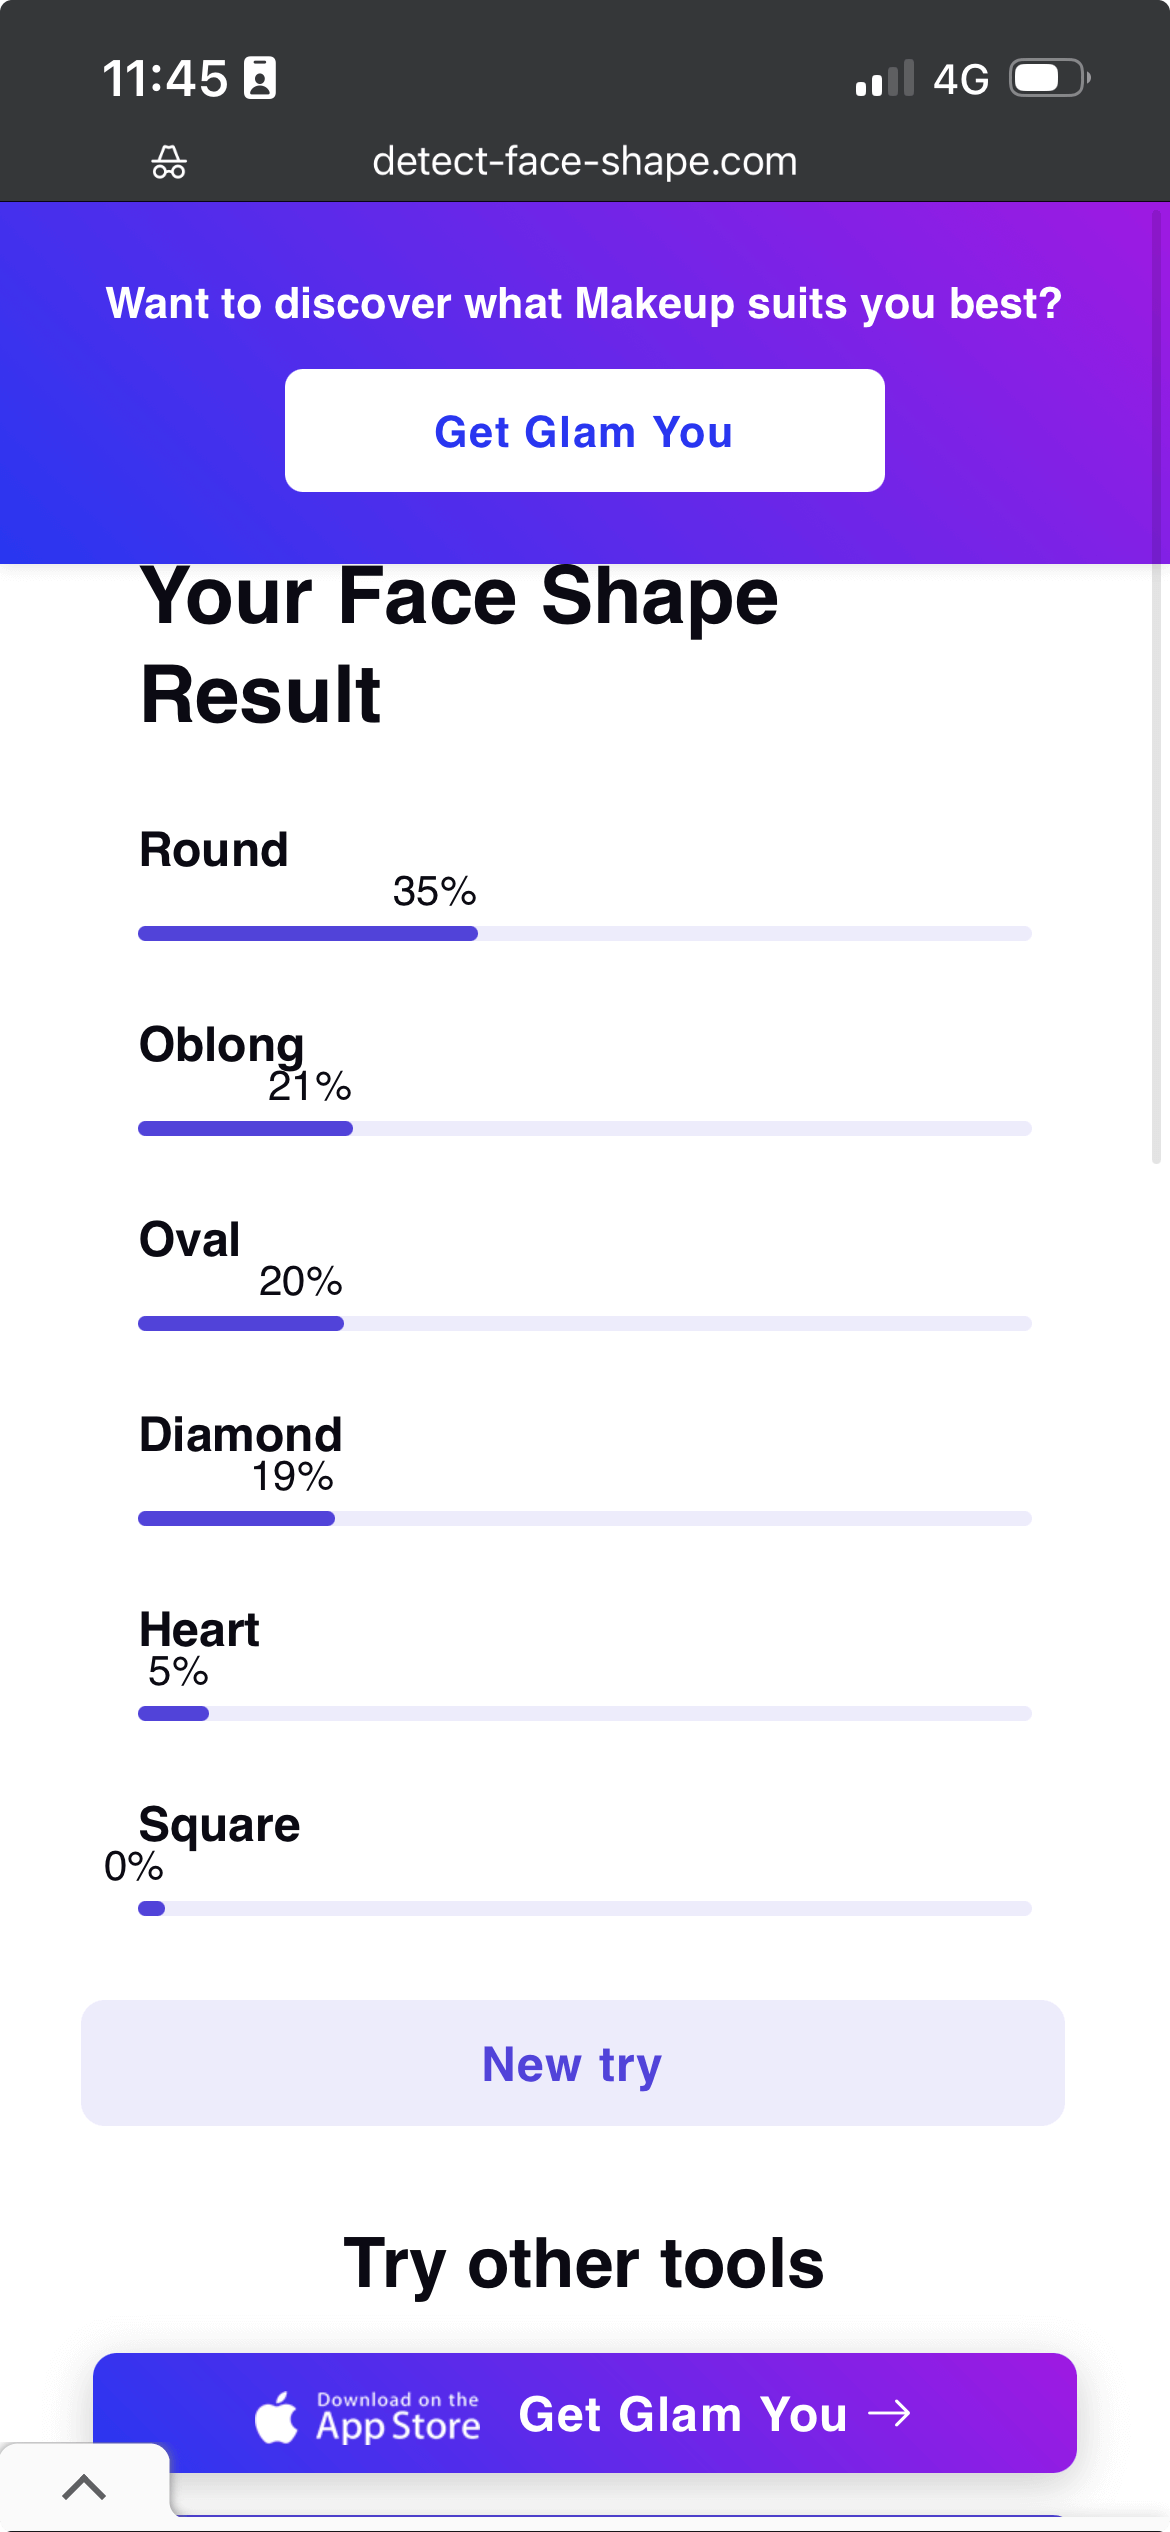Tap the Apple App Store logo
The image size is (1170, 2532).
[x=277, y=2416]
